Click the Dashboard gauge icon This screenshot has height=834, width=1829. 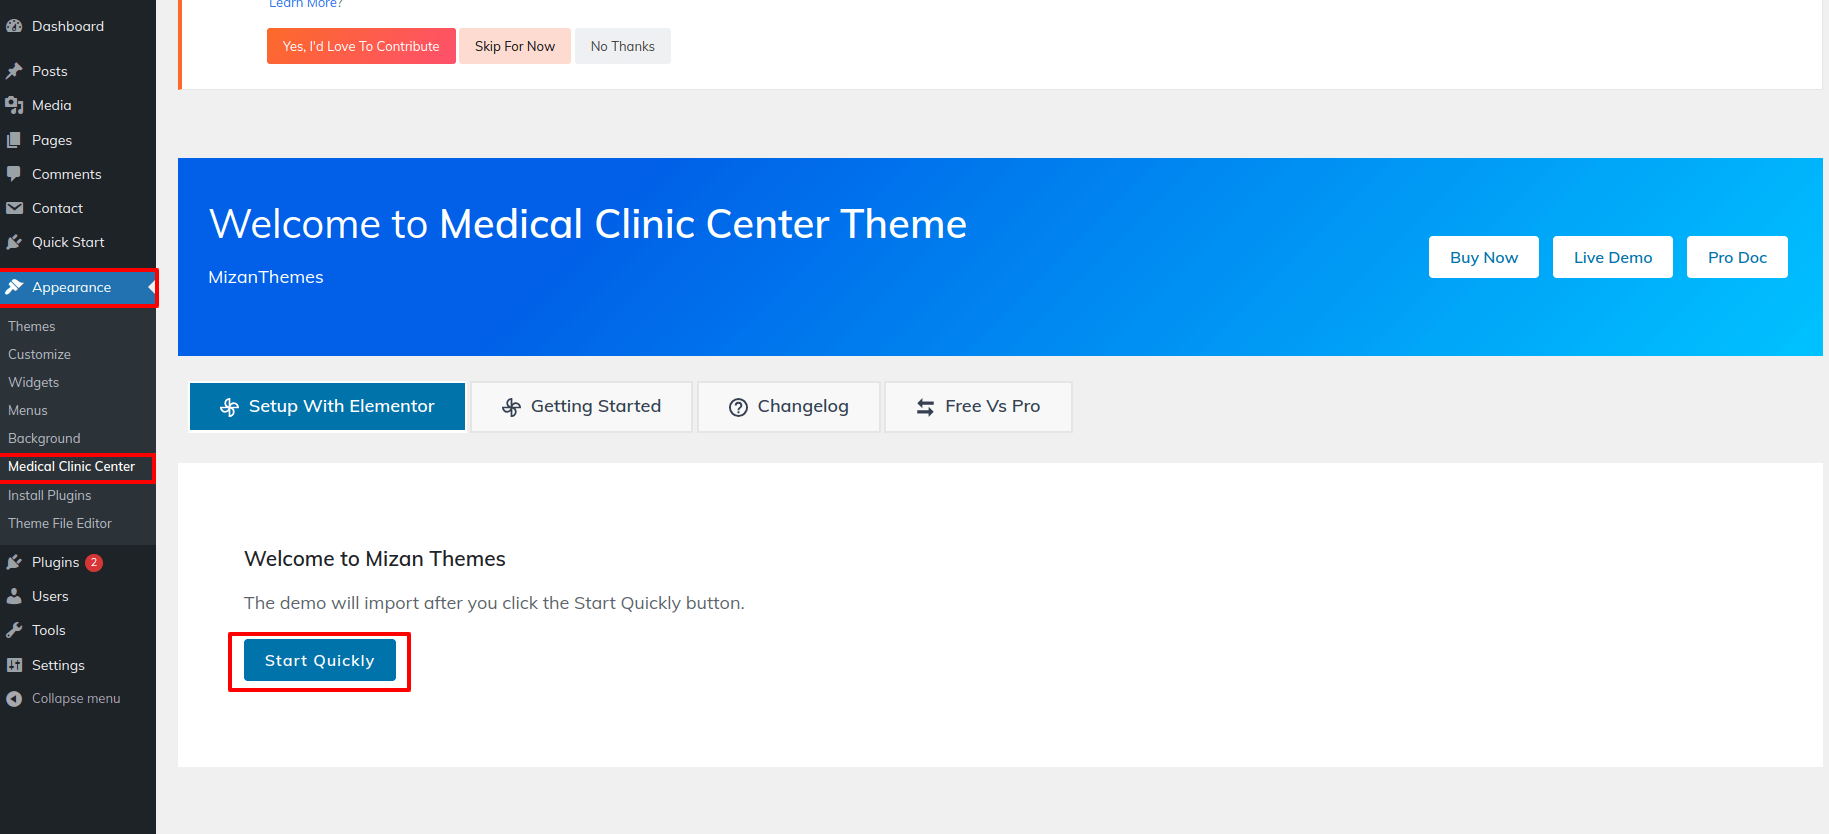click(14, 26)
